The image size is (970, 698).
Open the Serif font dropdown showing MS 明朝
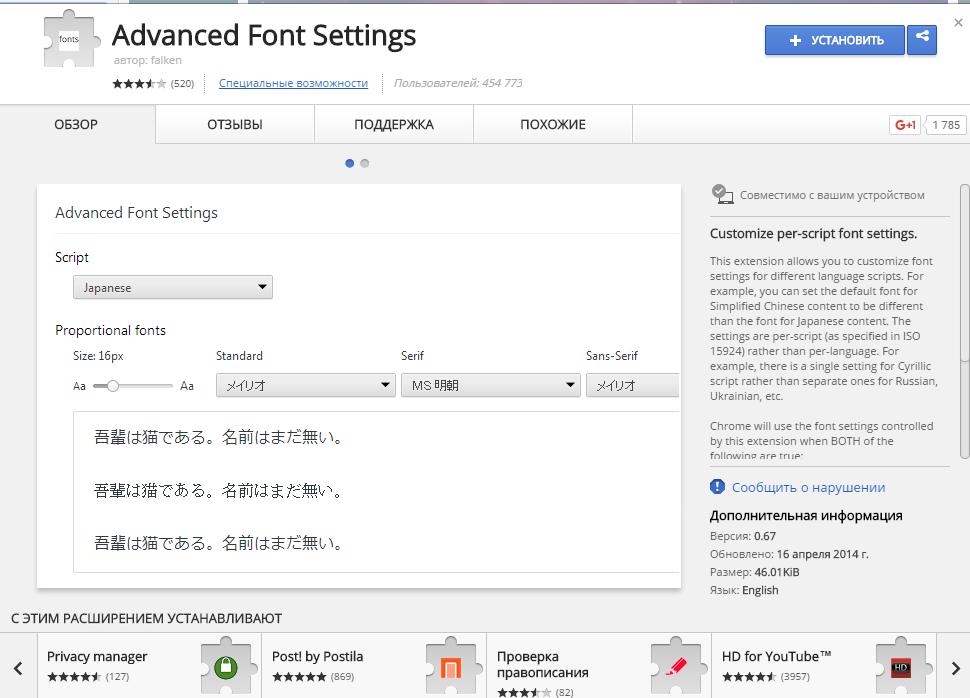tap(490, 386)
